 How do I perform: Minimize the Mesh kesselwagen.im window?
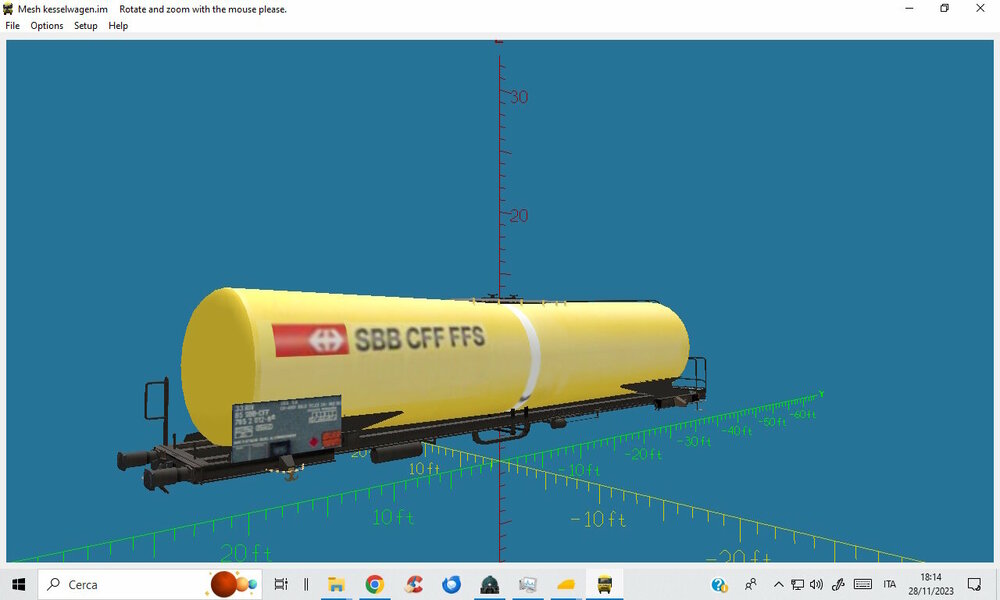pyautogui.click(x=909, y=8)
